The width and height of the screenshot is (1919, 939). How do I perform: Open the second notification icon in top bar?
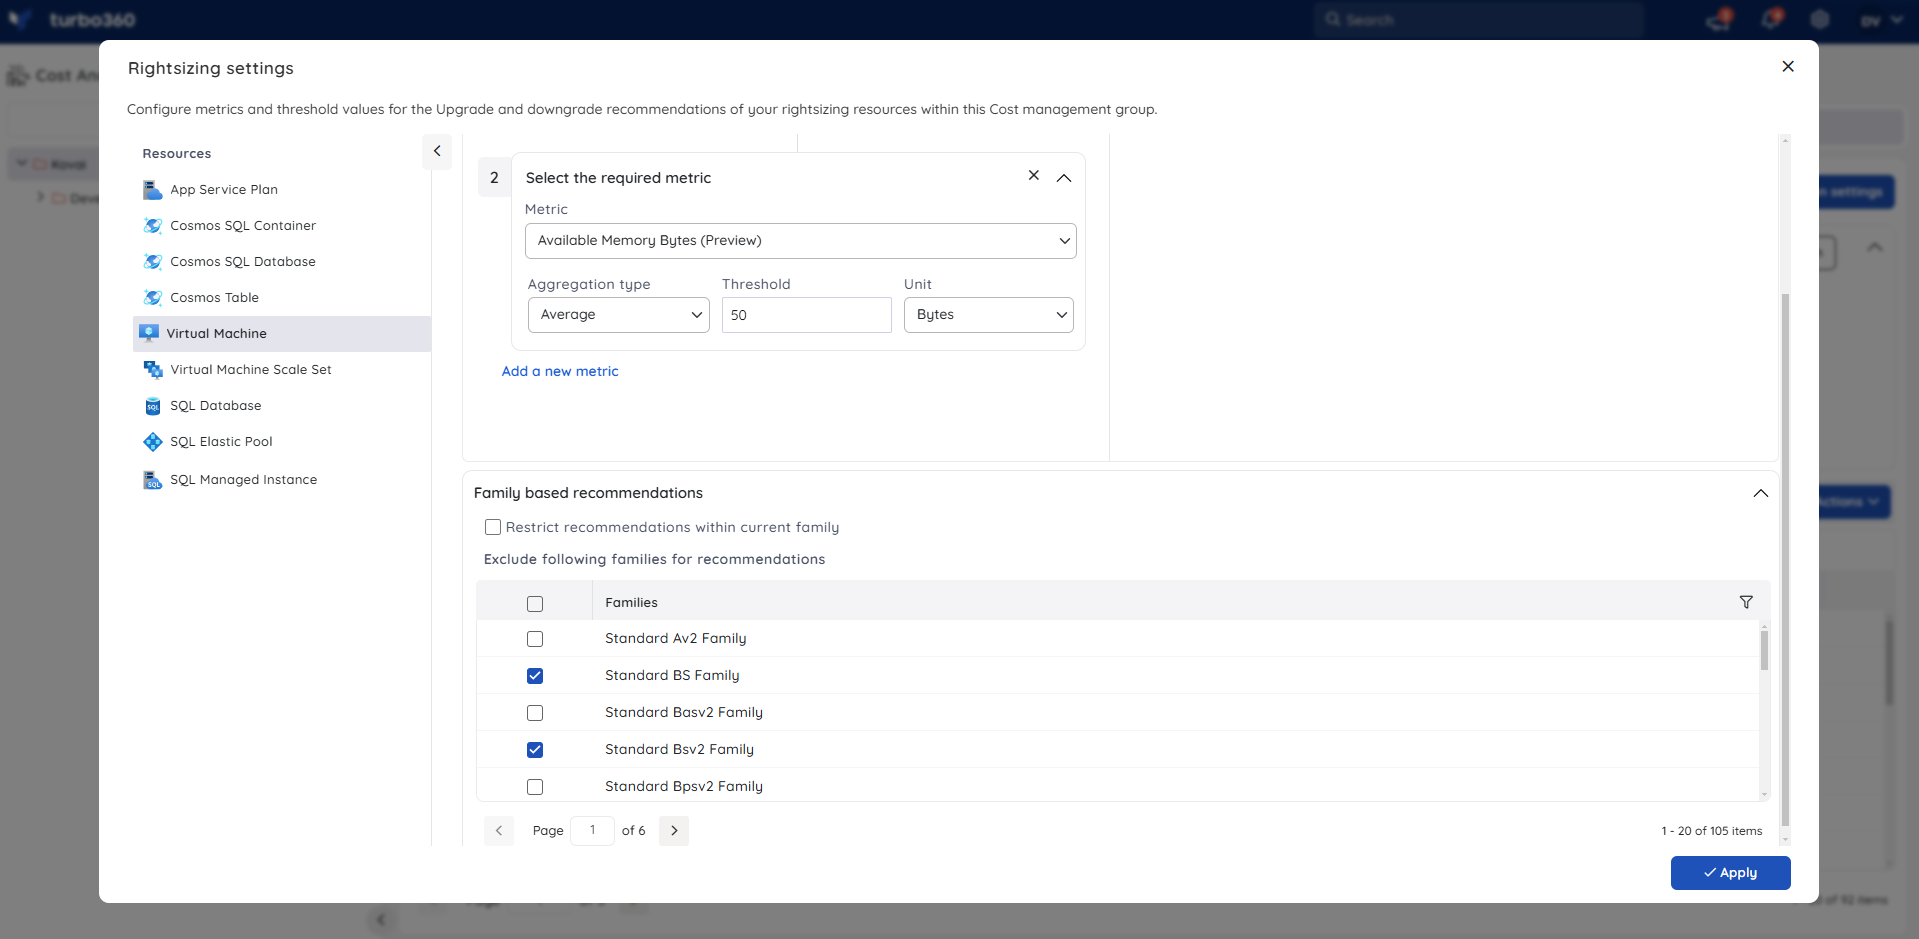coord(1771,20)
